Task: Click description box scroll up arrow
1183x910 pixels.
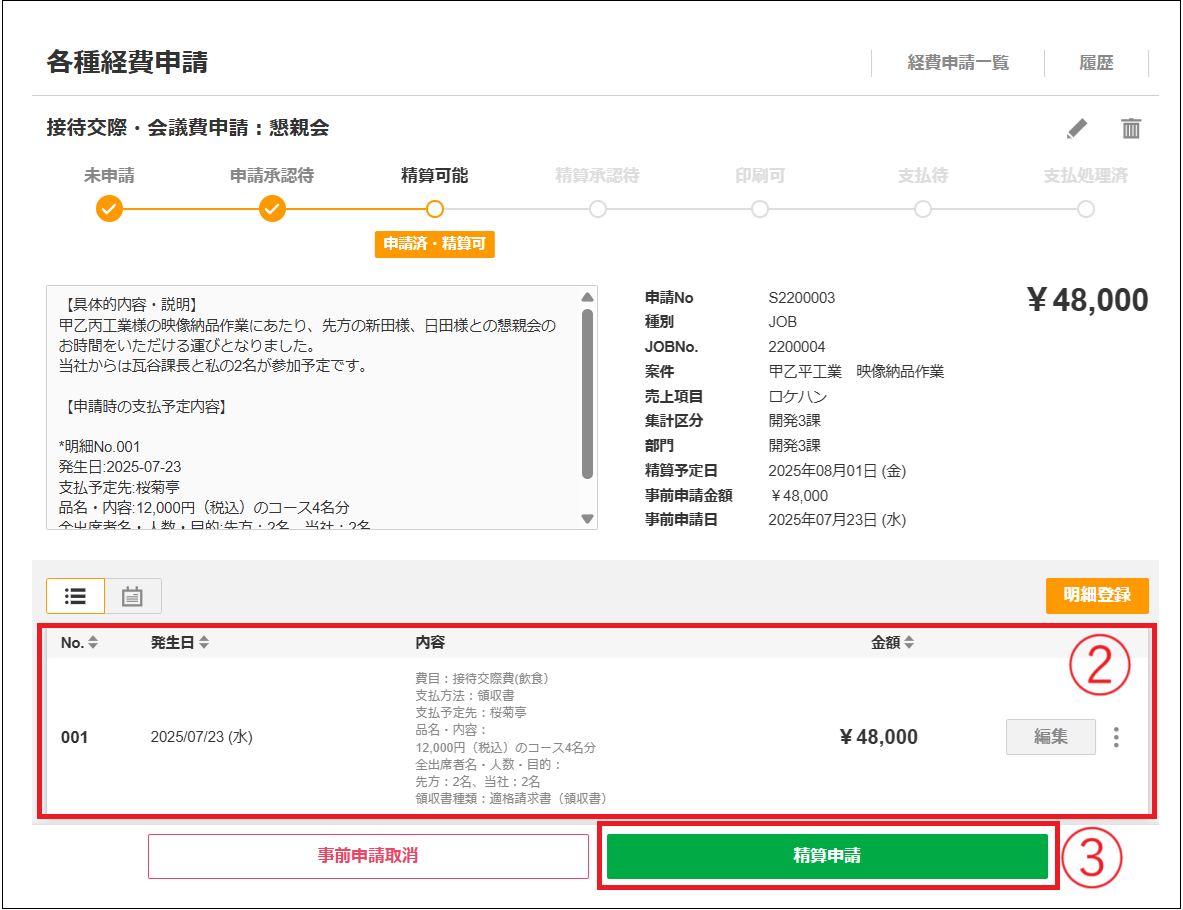Action: (x=587, y=297)
